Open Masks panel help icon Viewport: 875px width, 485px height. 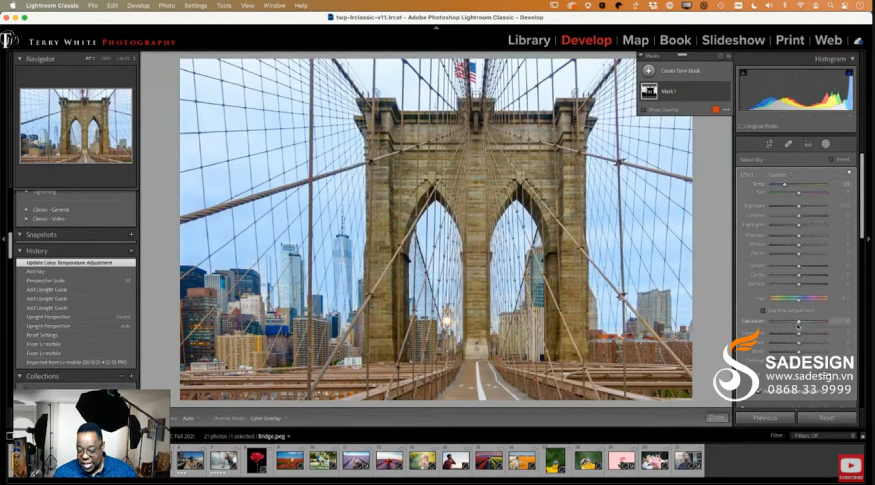(720, 56)
